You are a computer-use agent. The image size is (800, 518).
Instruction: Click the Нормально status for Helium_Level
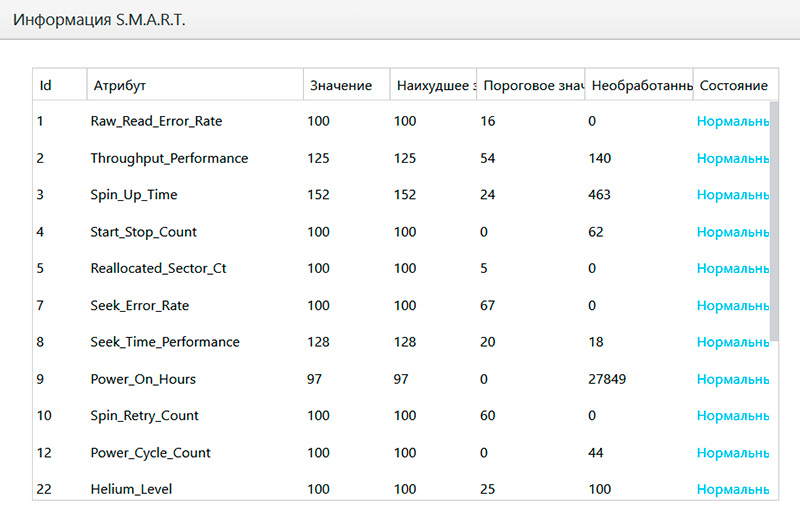tap(732, 489)
